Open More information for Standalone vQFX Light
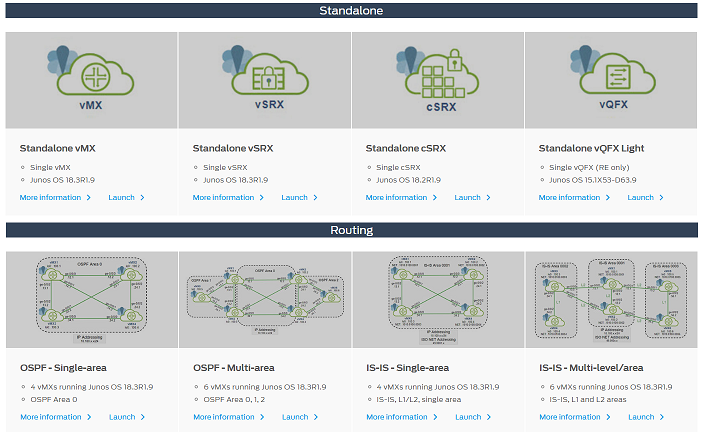Screen dimensions: 704x432 (x=574, y=198)
